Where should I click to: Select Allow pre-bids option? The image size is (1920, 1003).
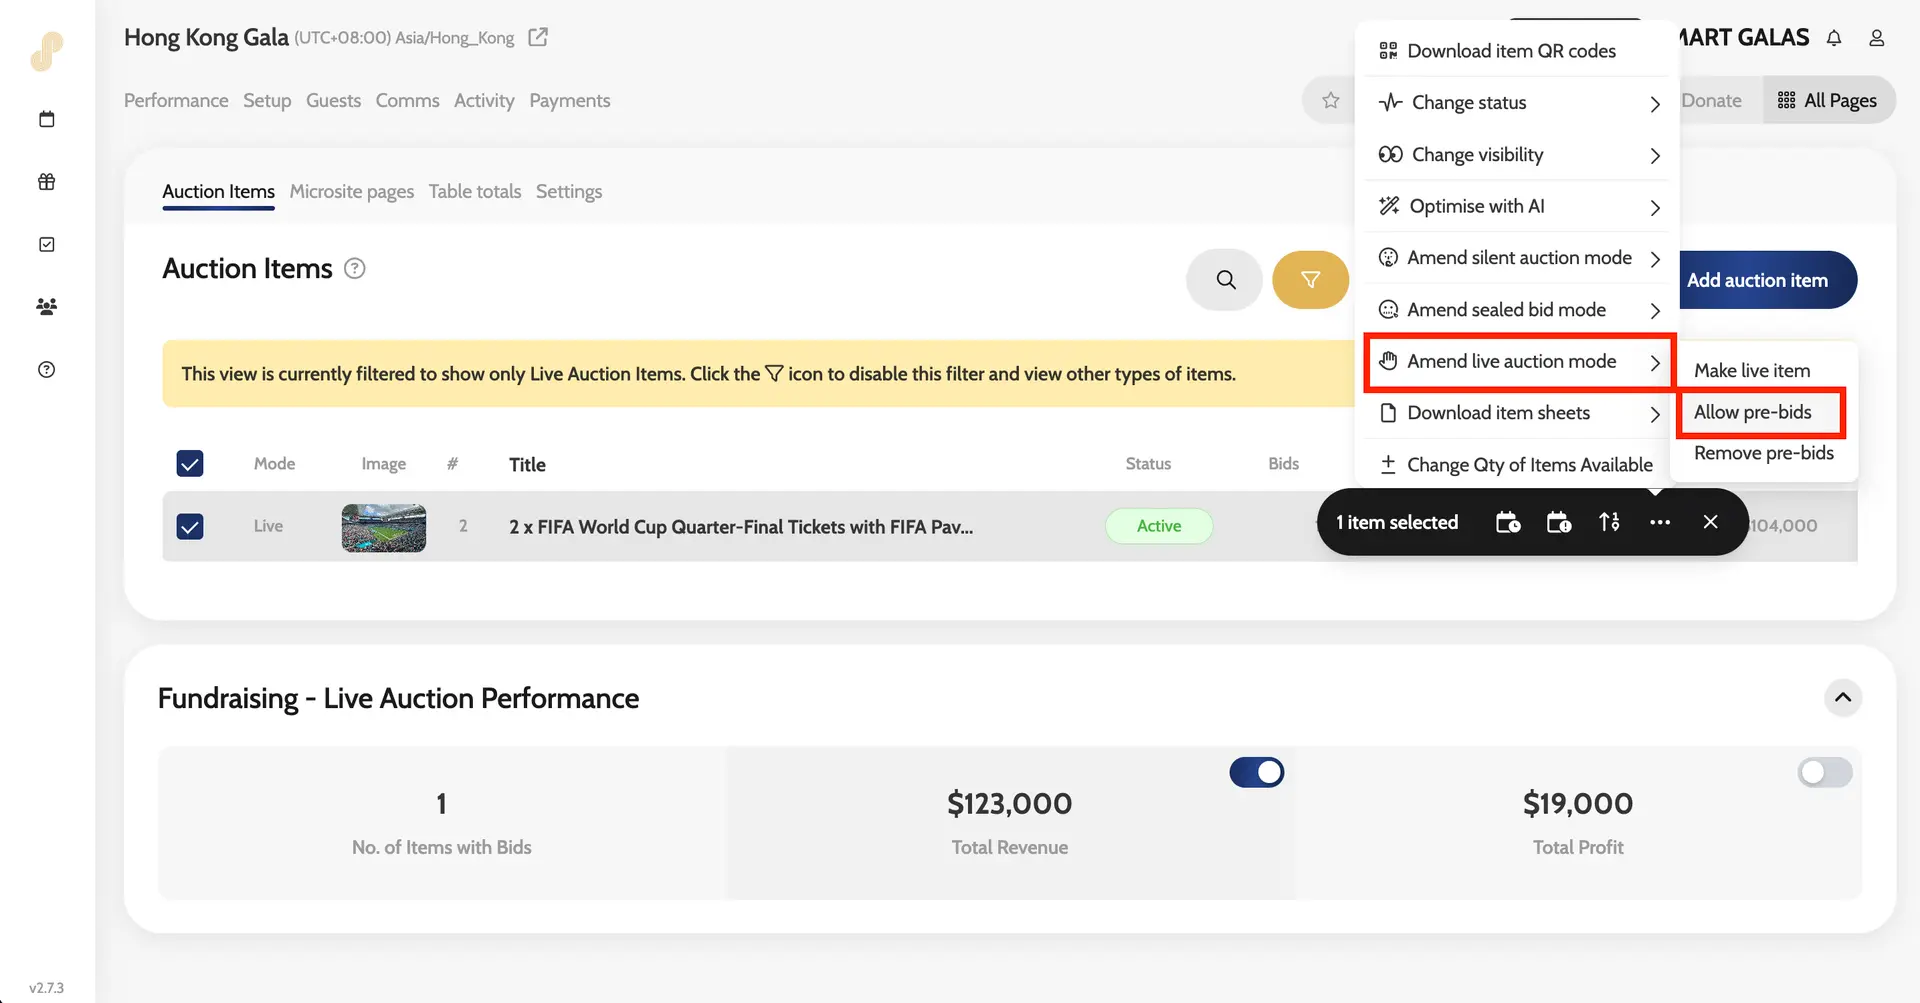point(1753,412)
